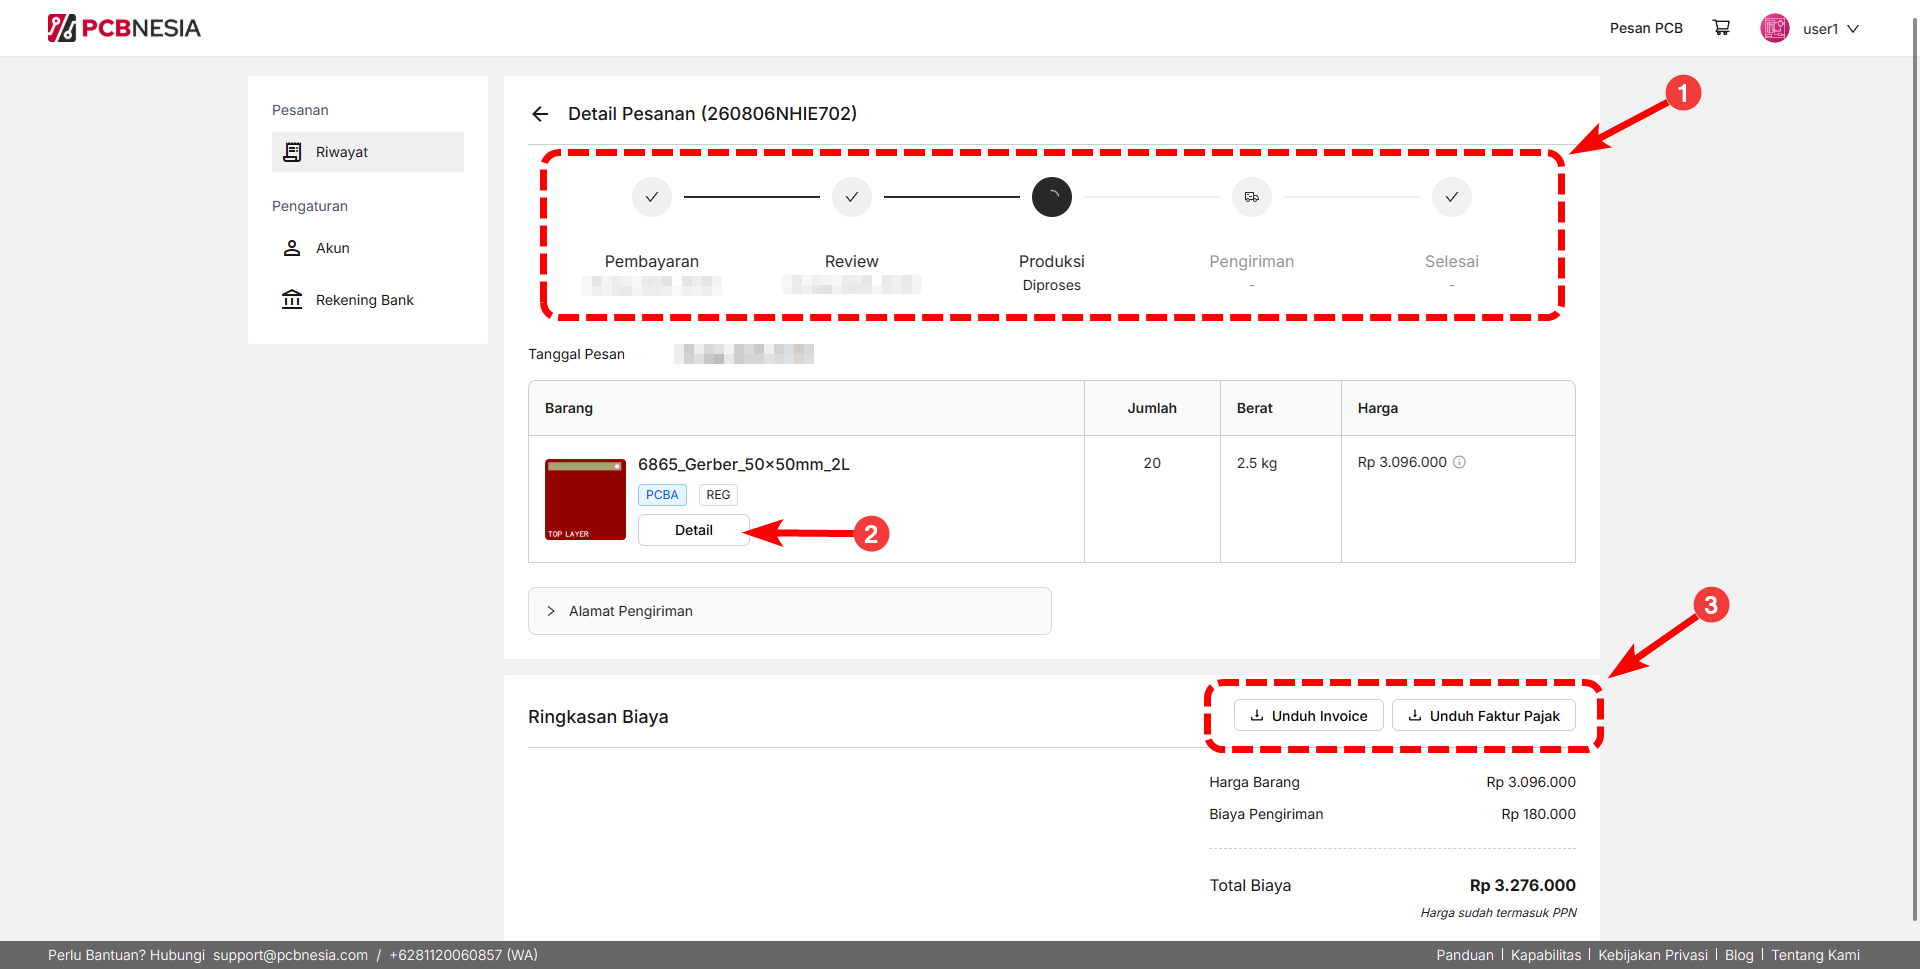1920x969 pixels.
Task: Click the Review step checkmark
Action: click(852, 197)
